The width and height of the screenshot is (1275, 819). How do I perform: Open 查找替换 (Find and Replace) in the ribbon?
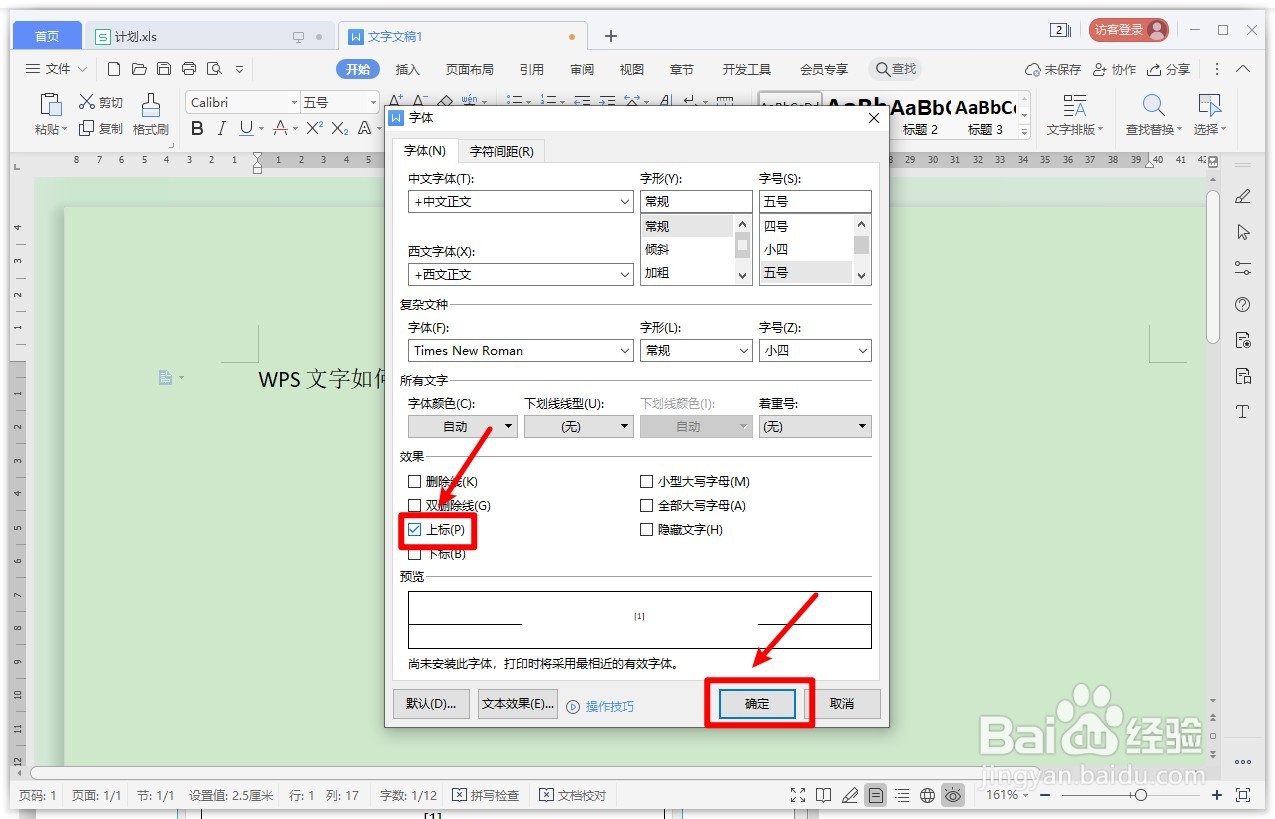[1152, 113]
